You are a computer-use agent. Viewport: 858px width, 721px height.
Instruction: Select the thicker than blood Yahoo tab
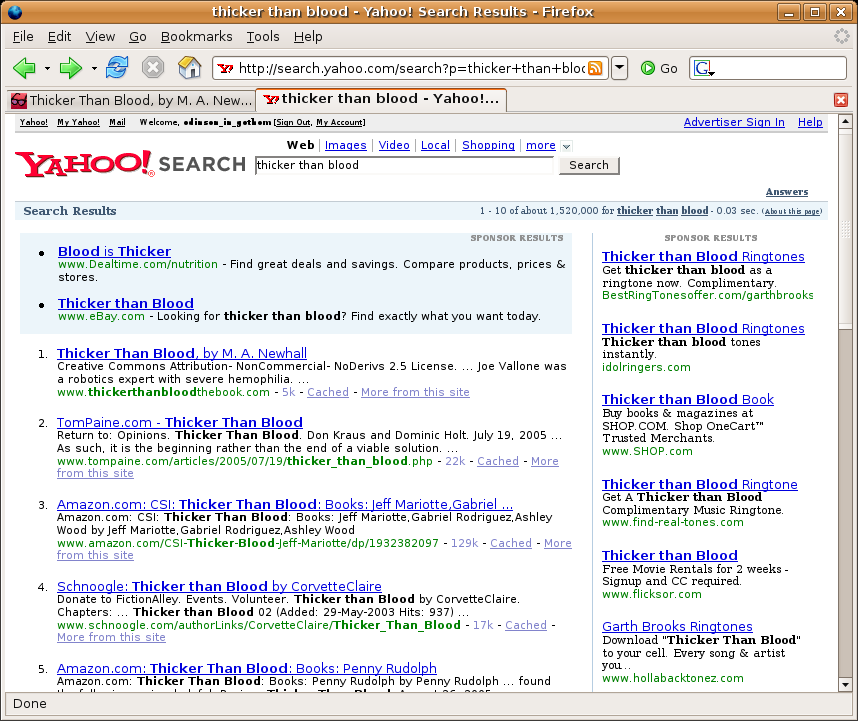(381, 99)
